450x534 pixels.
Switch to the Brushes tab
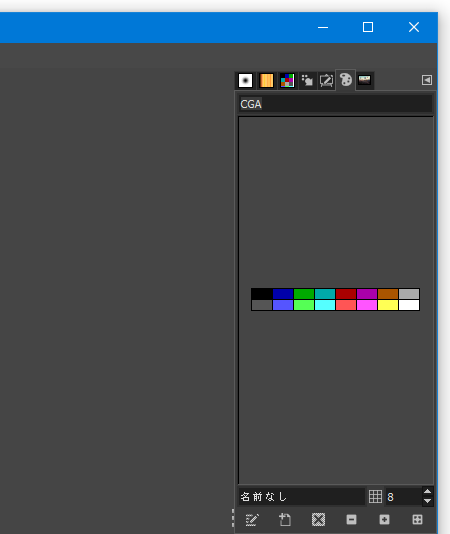pos(245,81)
